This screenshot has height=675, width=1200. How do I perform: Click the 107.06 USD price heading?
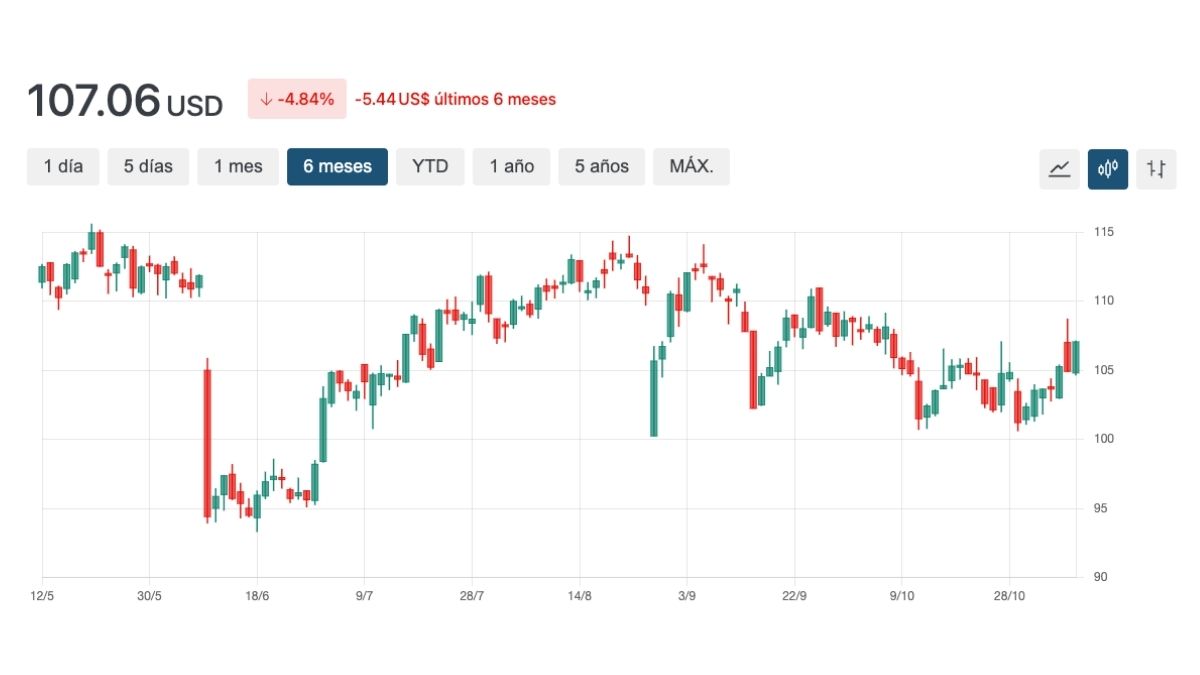click(125, 101)
